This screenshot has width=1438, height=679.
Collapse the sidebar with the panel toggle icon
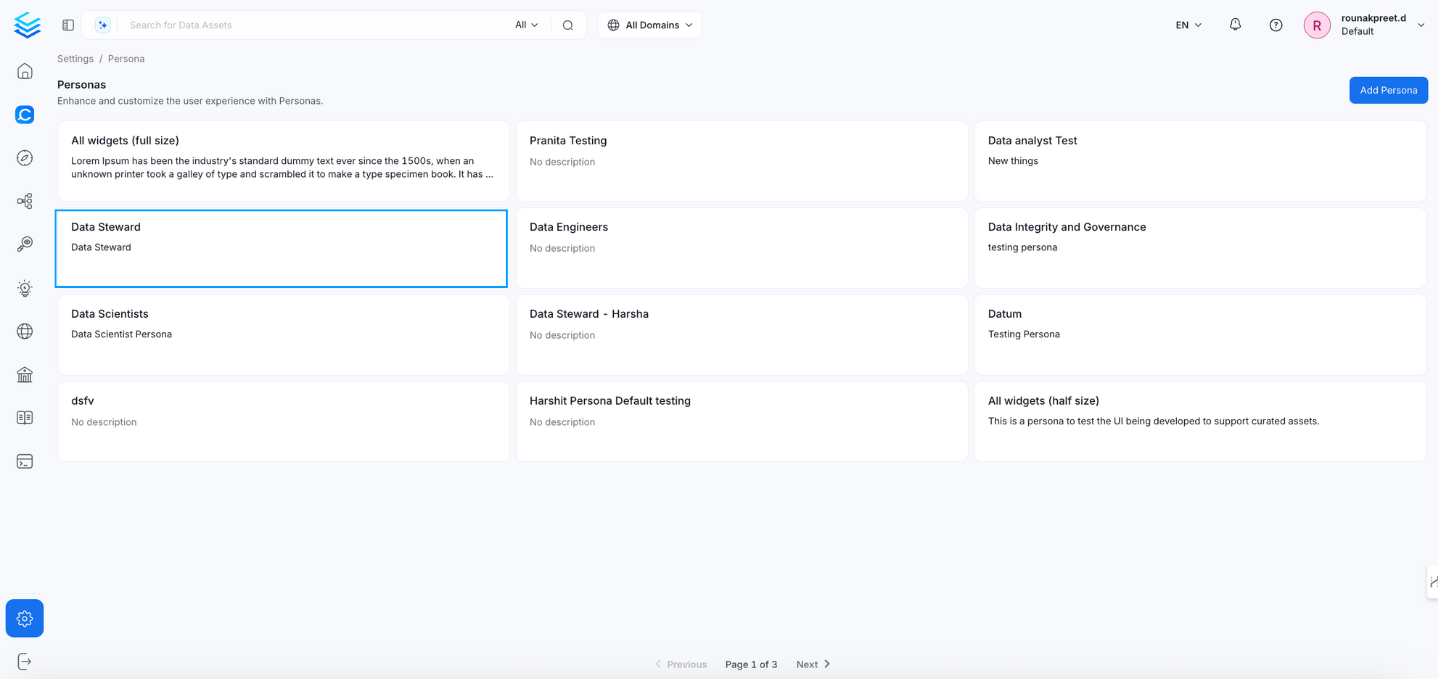tap(68, 25)
